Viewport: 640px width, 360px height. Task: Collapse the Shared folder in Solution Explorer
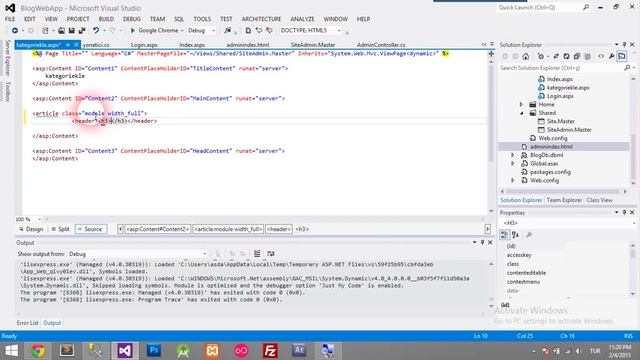coord(521,113)
